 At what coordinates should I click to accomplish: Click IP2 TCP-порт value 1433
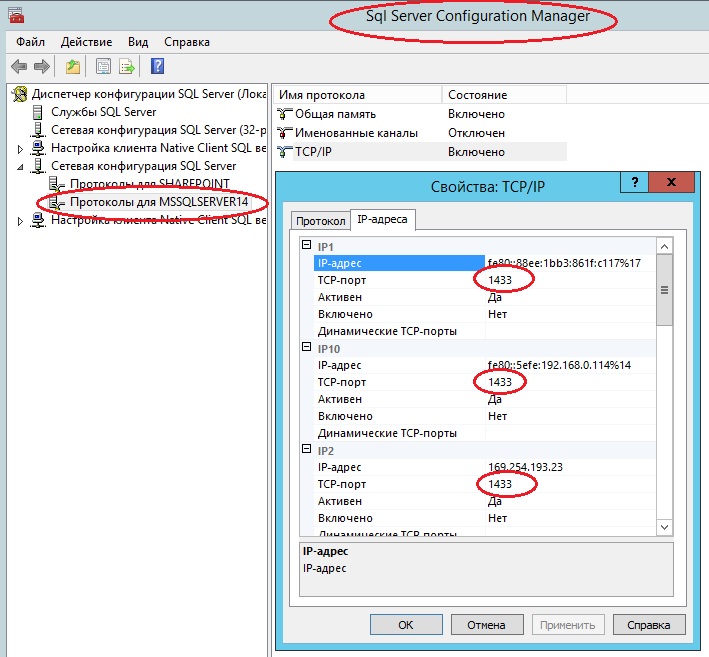tap(500, 484)
